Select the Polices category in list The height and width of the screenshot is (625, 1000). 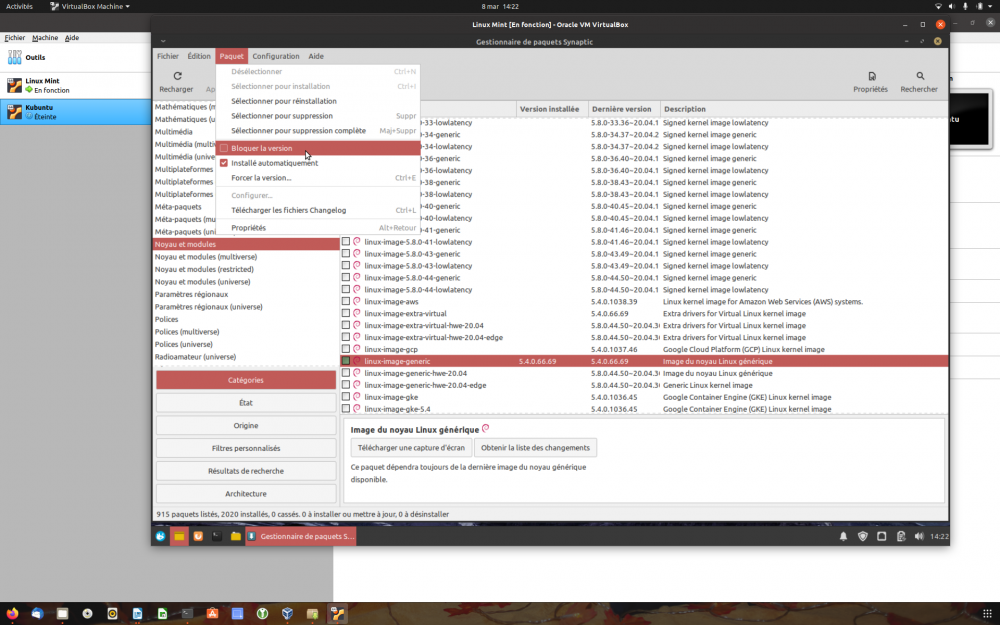pyautogui.click(x=167, y=320)
